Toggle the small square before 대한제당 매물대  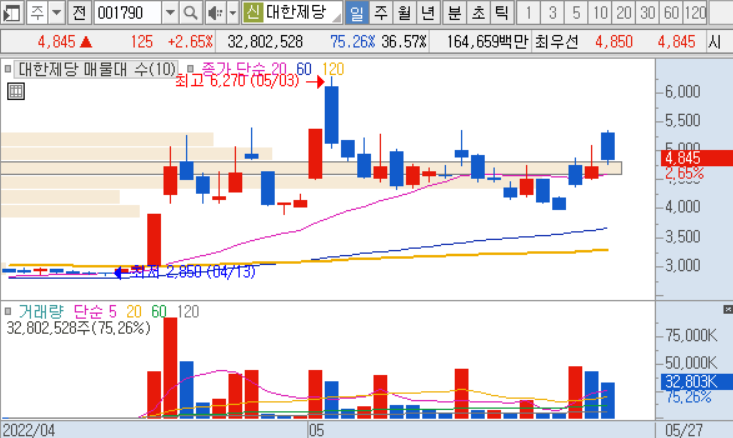point(7,69)
